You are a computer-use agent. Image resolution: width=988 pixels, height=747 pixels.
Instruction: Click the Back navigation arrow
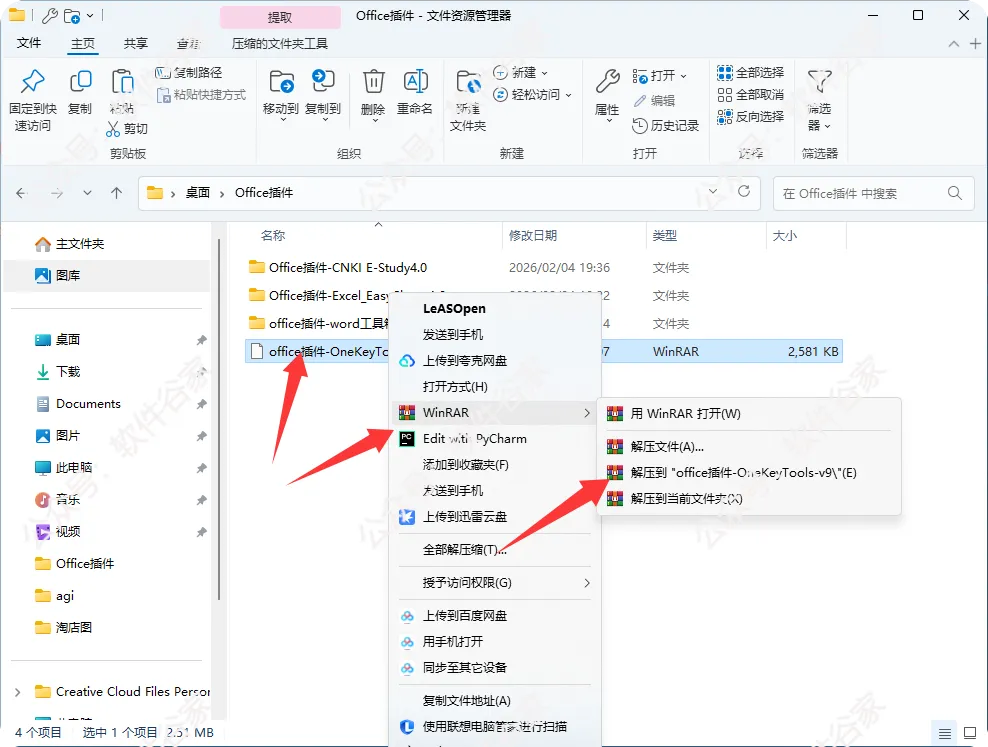tap(22, 193)
